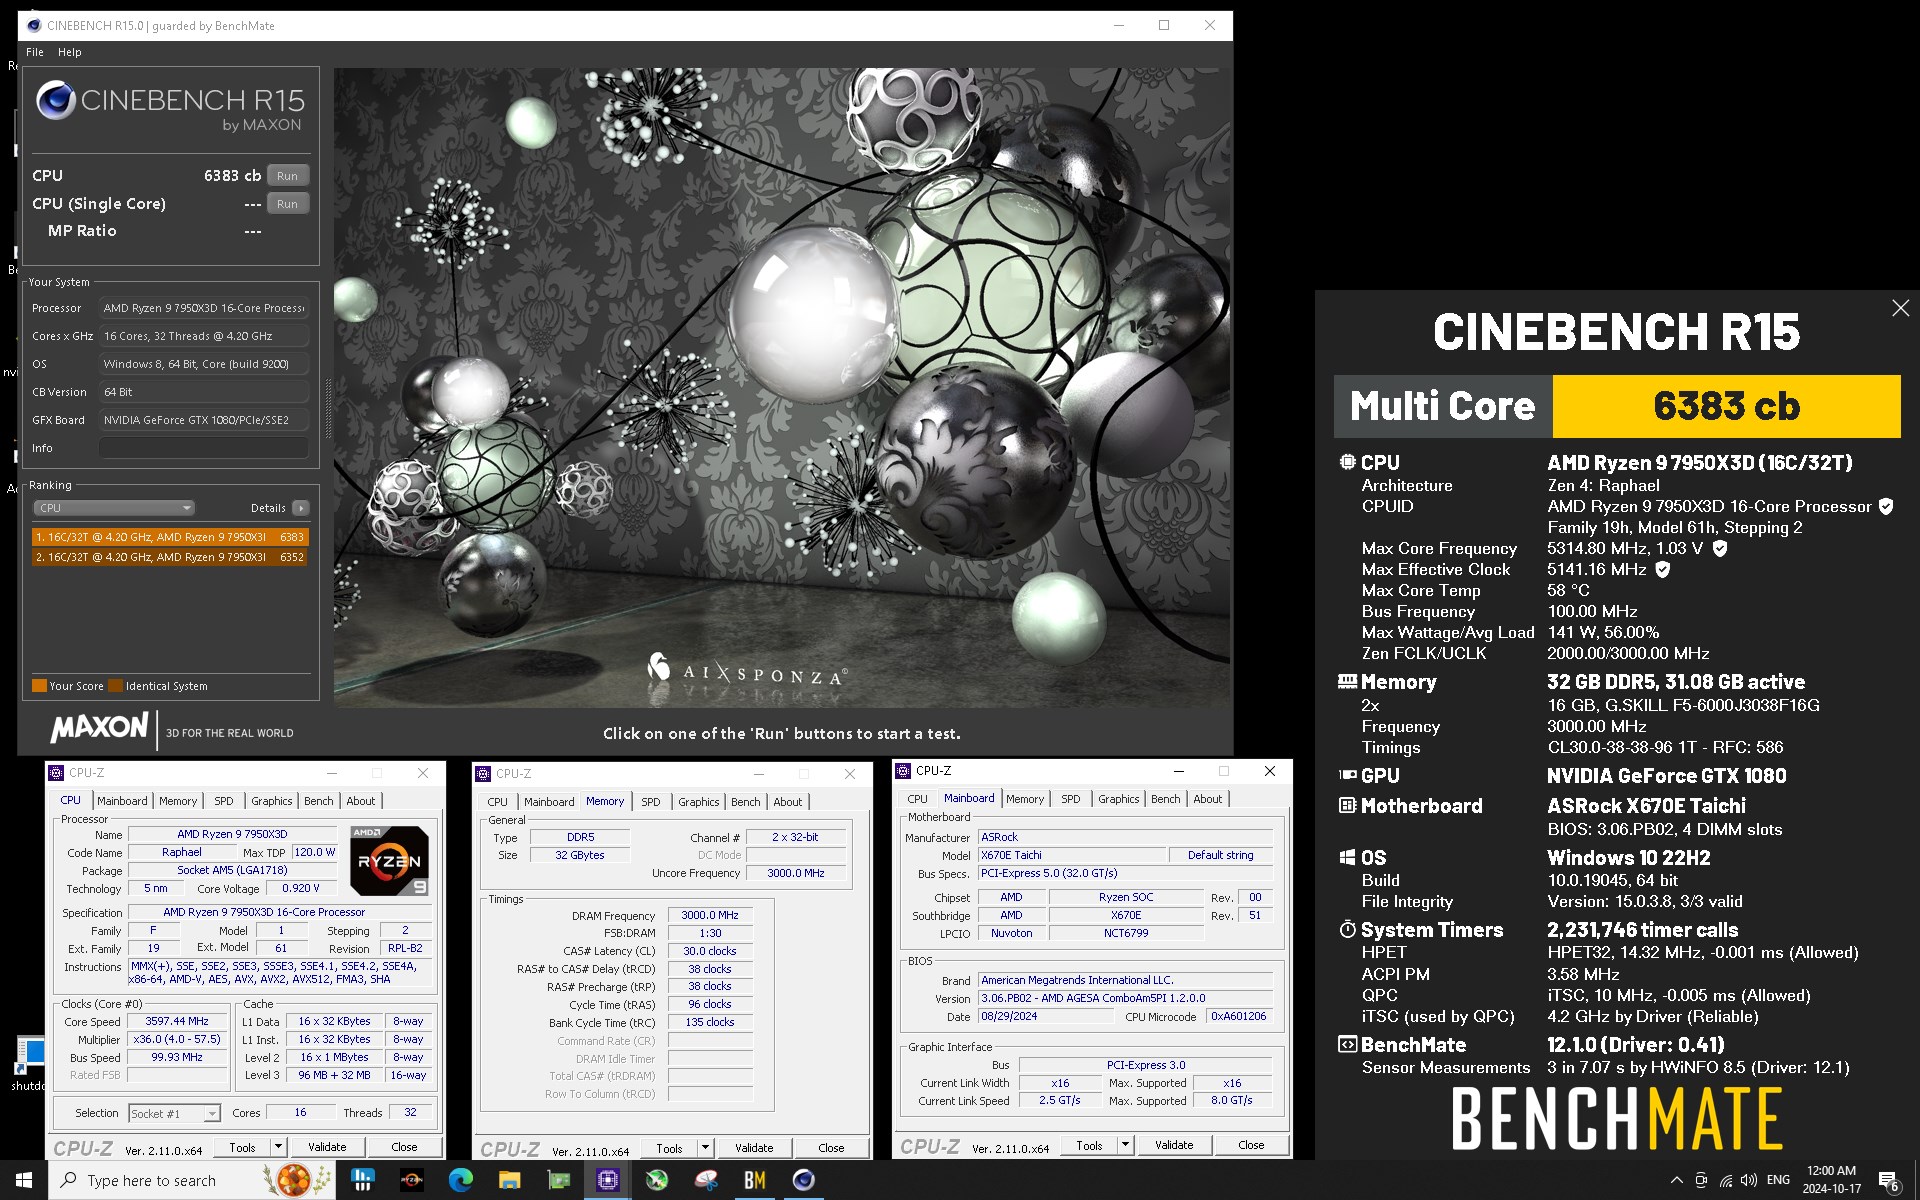Click Processor field AMD Ryzen 9 7950X3D
This screenshot has width=1920, height=1200.
pyautogui.click(x=203, y=308)
